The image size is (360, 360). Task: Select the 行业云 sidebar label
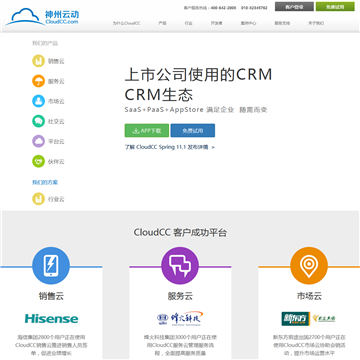(x=56, y=199)
